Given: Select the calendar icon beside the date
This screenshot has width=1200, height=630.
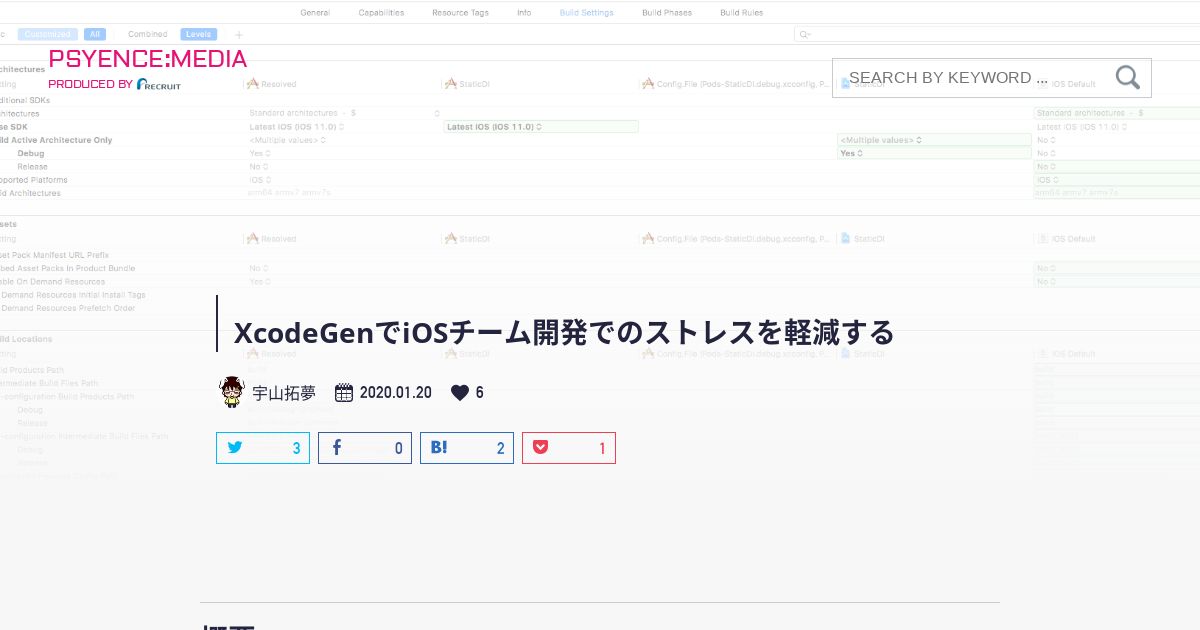Looking at the screenshot, I should [343, 392].
